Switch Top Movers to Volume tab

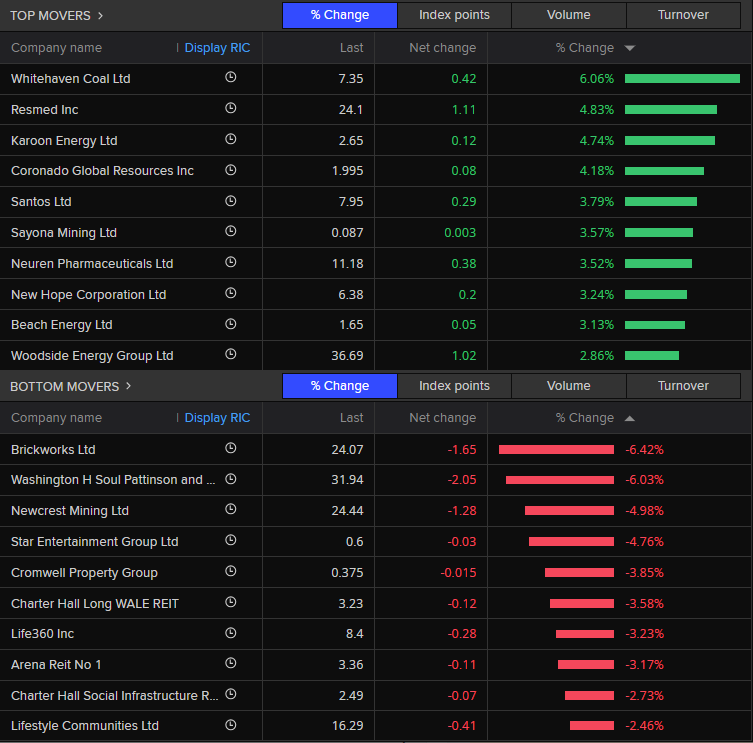point(569,15)
